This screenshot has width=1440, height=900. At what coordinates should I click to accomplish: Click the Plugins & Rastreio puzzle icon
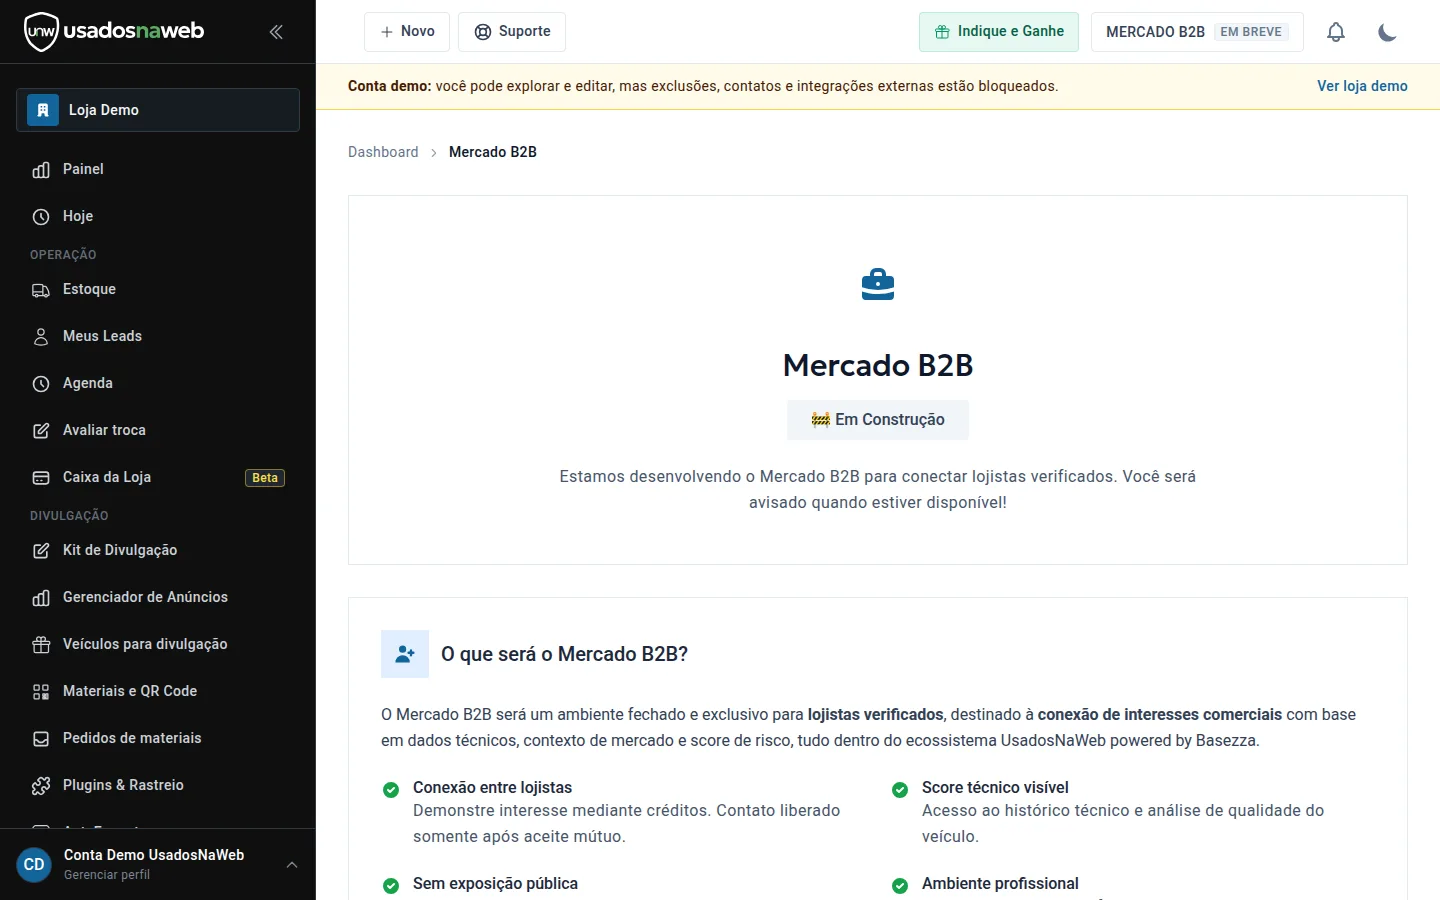(41, 786)
